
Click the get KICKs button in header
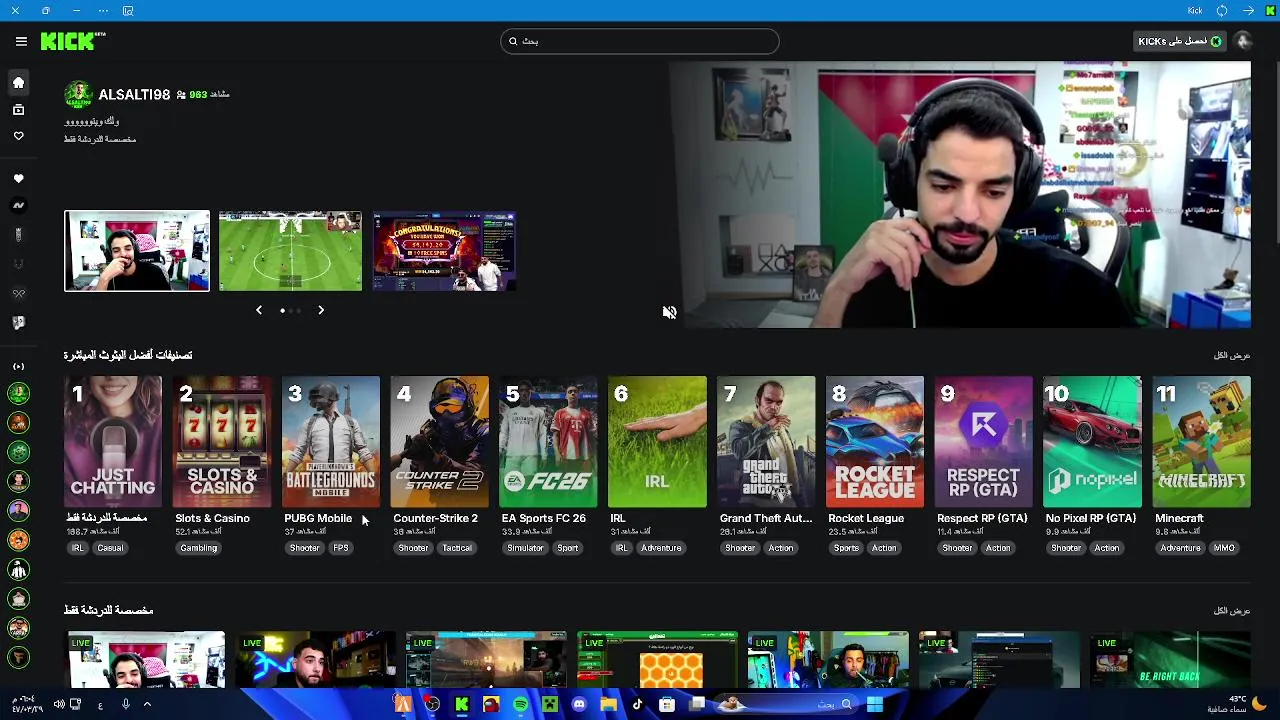click(x=1180, y=41)
